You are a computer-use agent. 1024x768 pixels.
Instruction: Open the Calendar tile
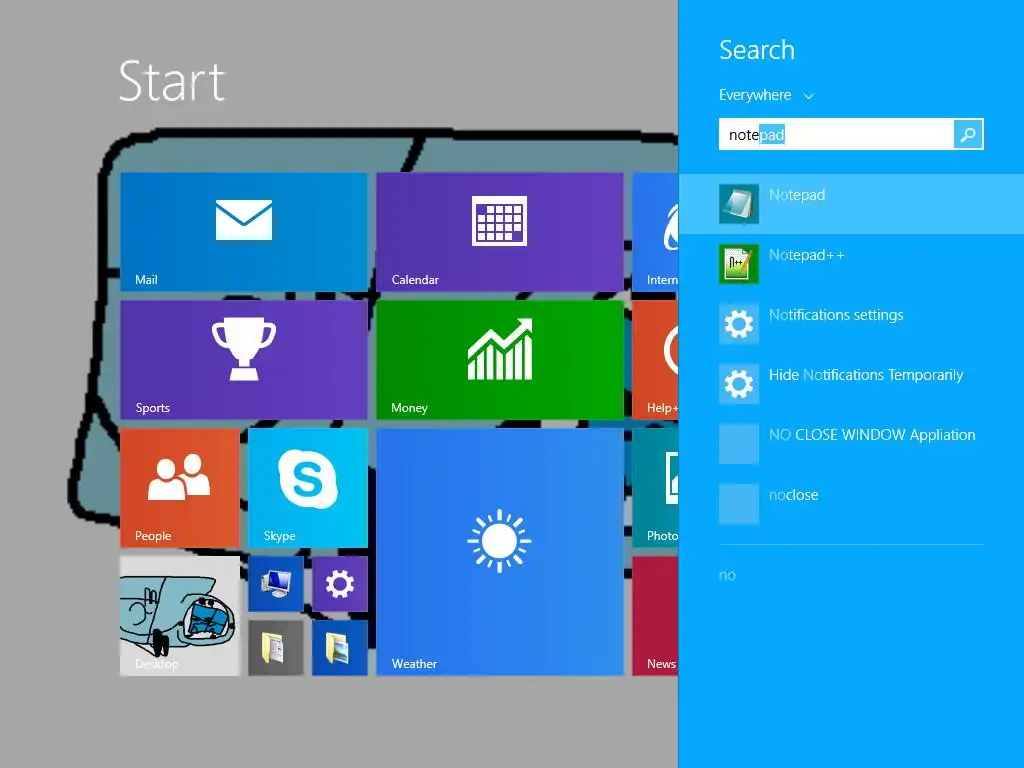(x=500, y=231)
